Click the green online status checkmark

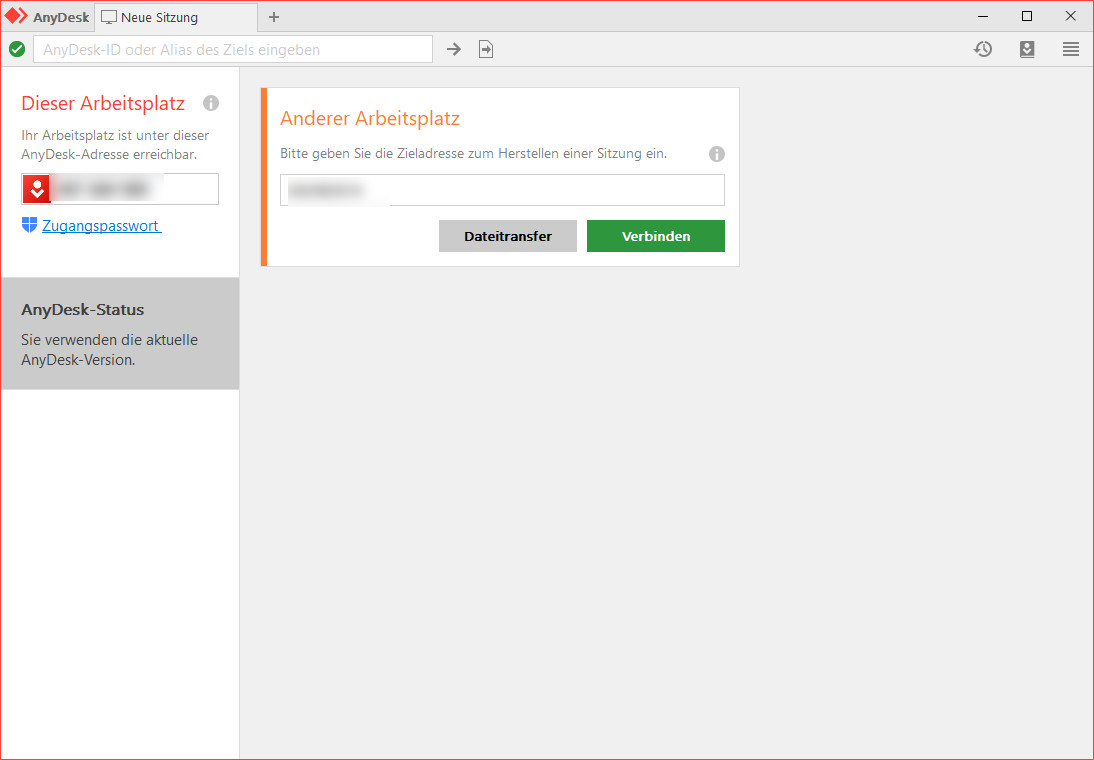(x=16, y=48)
